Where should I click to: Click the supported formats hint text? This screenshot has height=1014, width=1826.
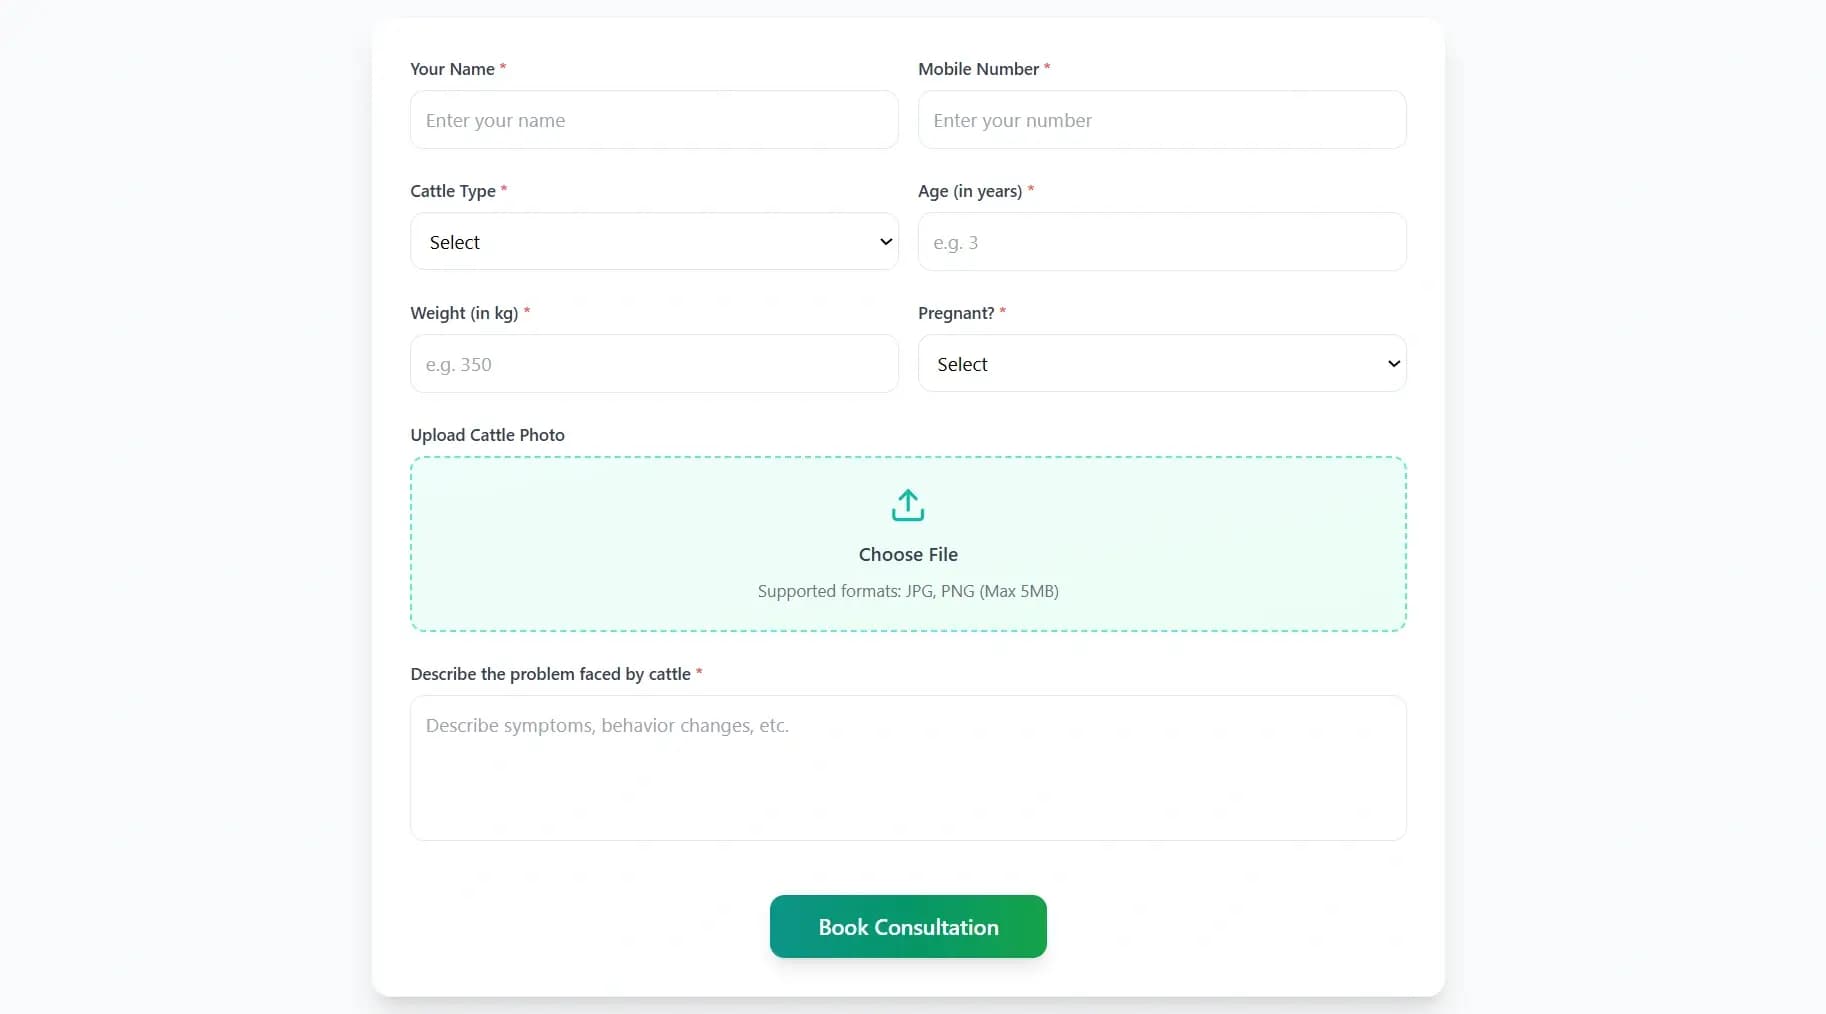pos(908,591)
